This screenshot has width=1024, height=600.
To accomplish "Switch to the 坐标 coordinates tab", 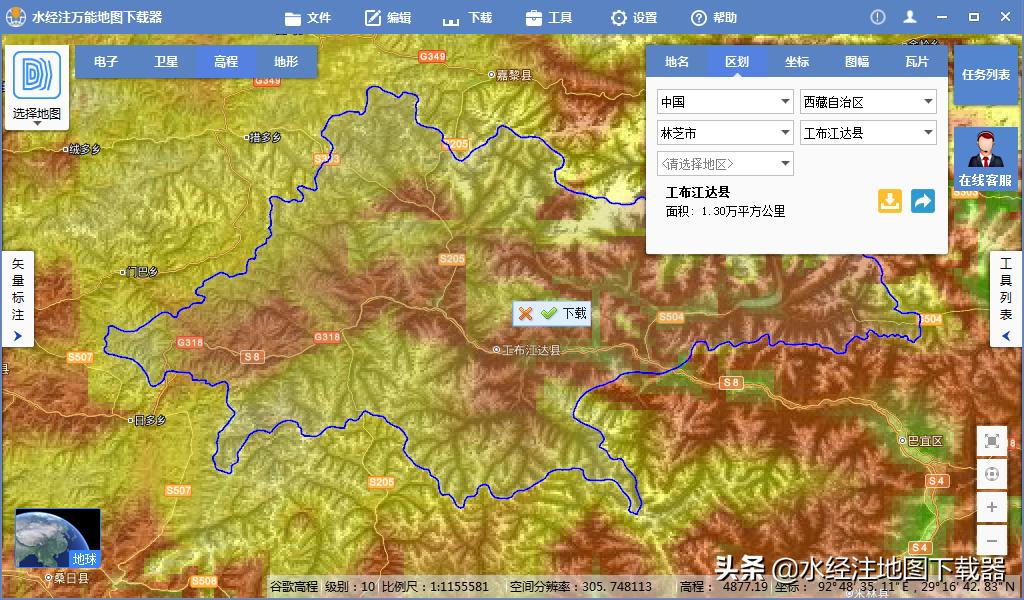I will pos(796,61).
